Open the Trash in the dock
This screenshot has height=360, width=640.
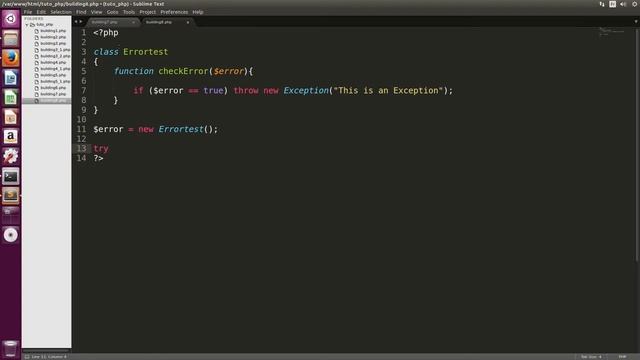pos(11,349)
